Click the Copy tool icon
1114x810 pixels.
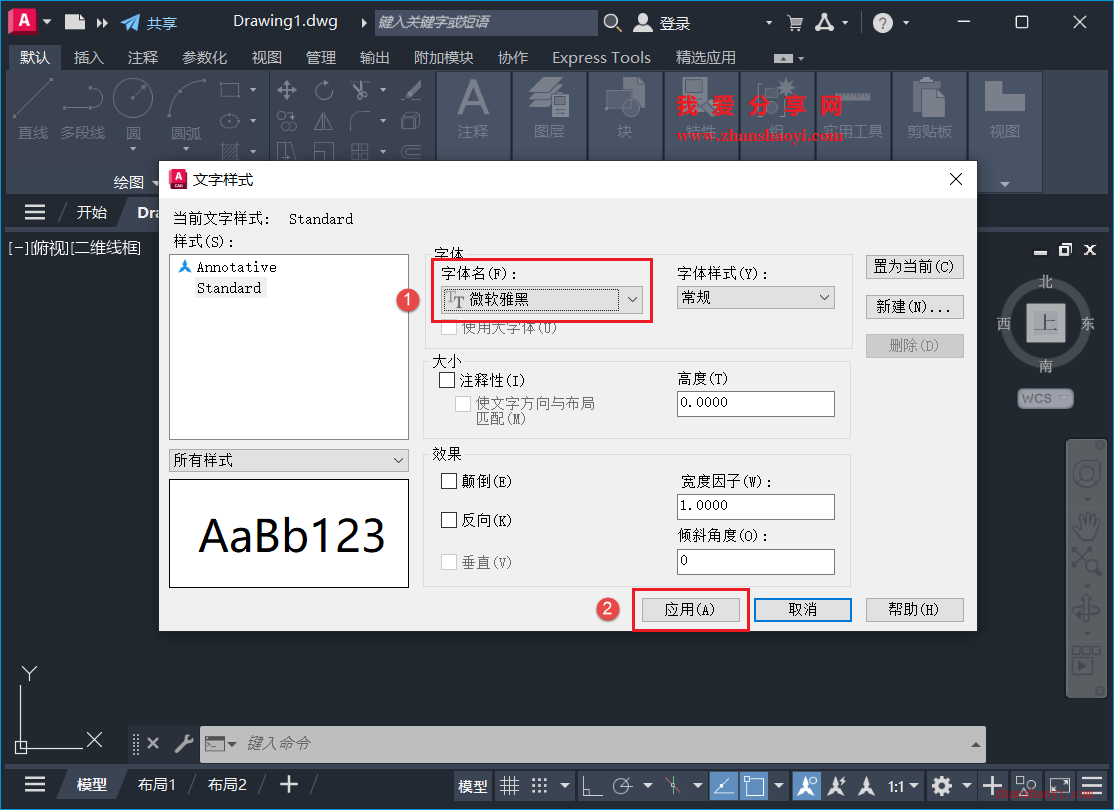pyautogui.click(x=287, y=121)
